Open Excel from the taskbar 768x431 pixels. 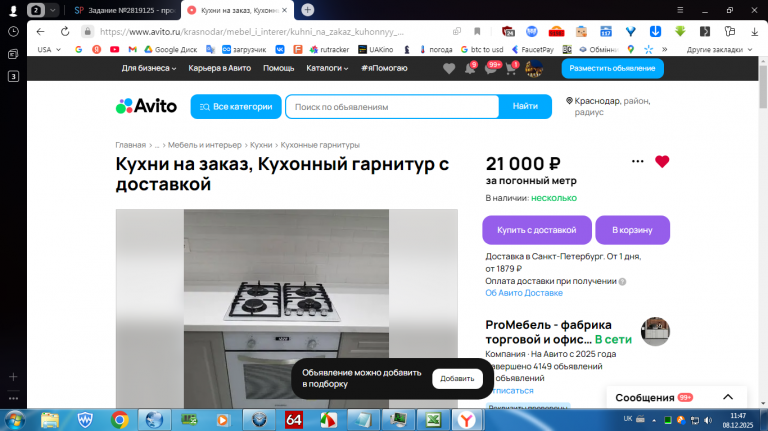point(433,420)
